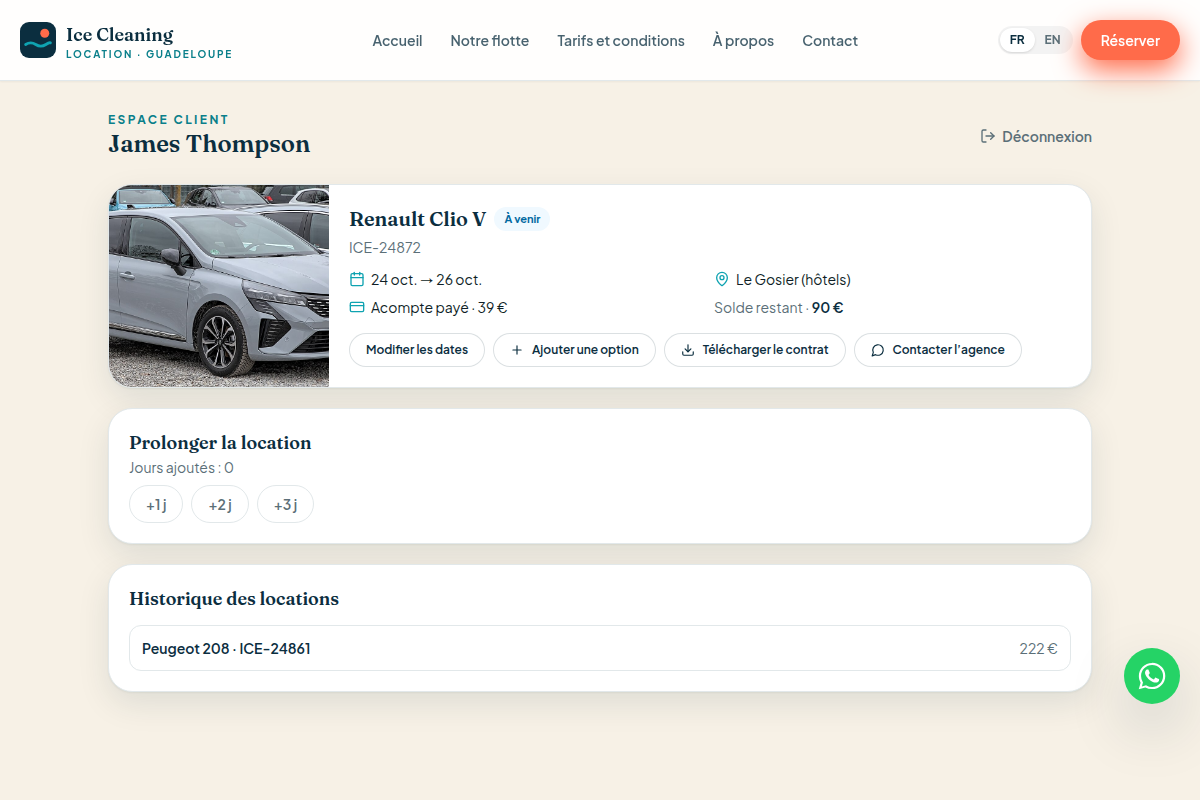Click the 222 € history amount
The image size is (1200, 800).
(1039, 648)
